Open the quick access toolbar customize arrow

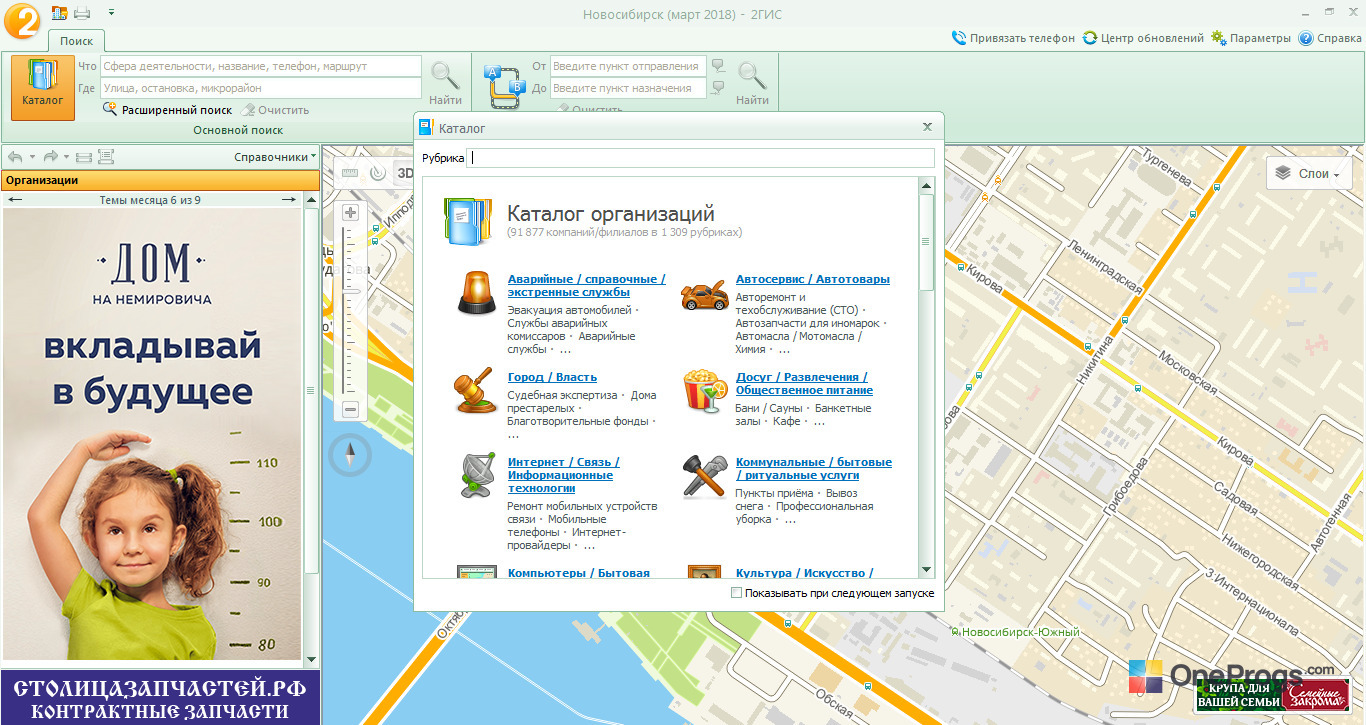coord(111,13)
